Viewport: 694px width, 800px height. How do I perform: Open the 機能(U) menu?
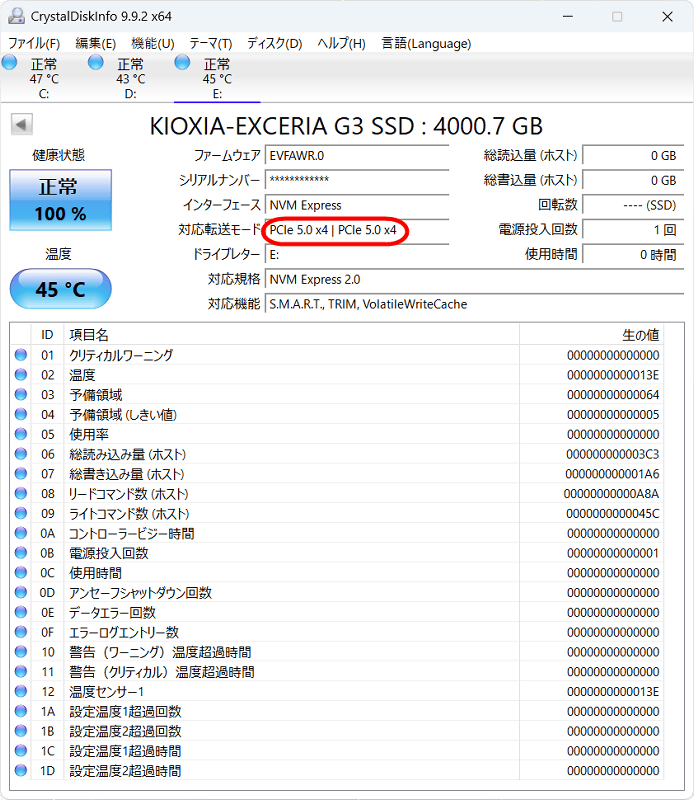(x=153, y=43)
